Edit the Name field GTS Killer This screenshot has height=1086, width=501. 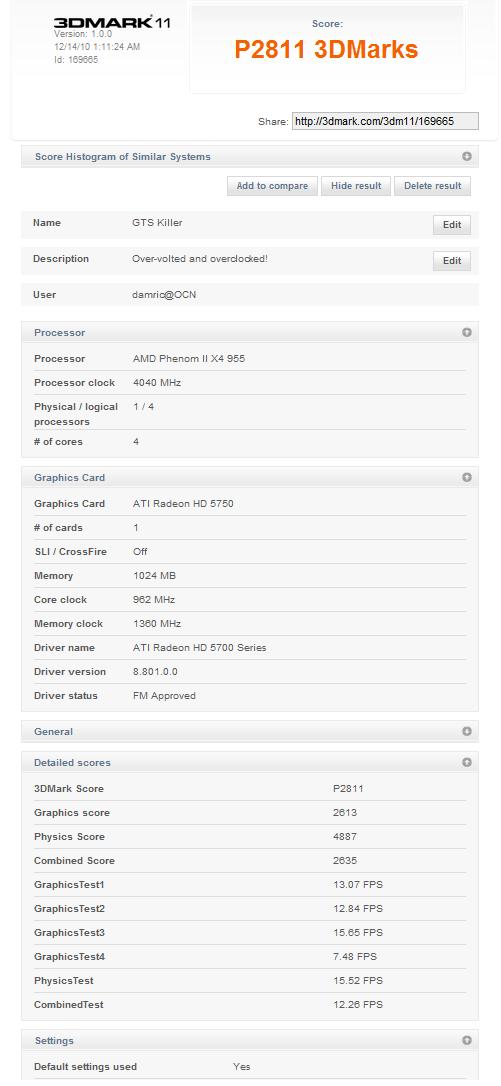tap(452, 225)
